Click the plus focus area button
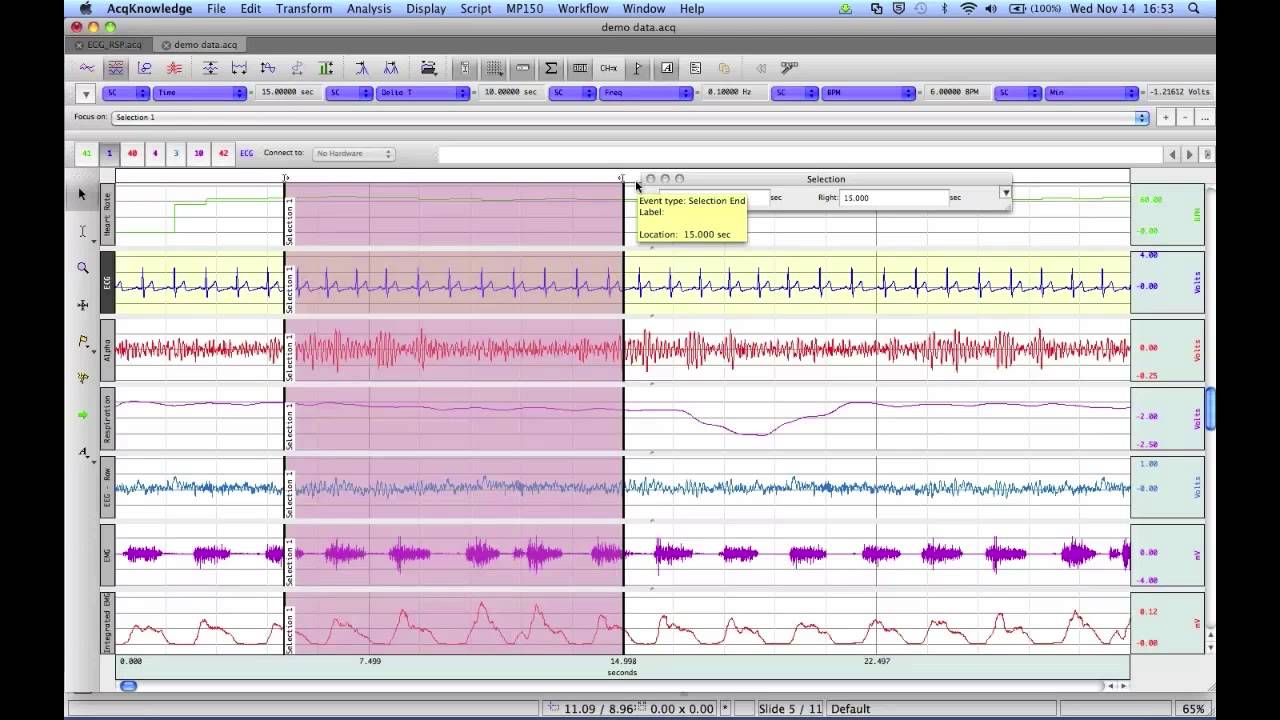The image size is (1280, 720). pyautogui.click(x=1165, y=118)
